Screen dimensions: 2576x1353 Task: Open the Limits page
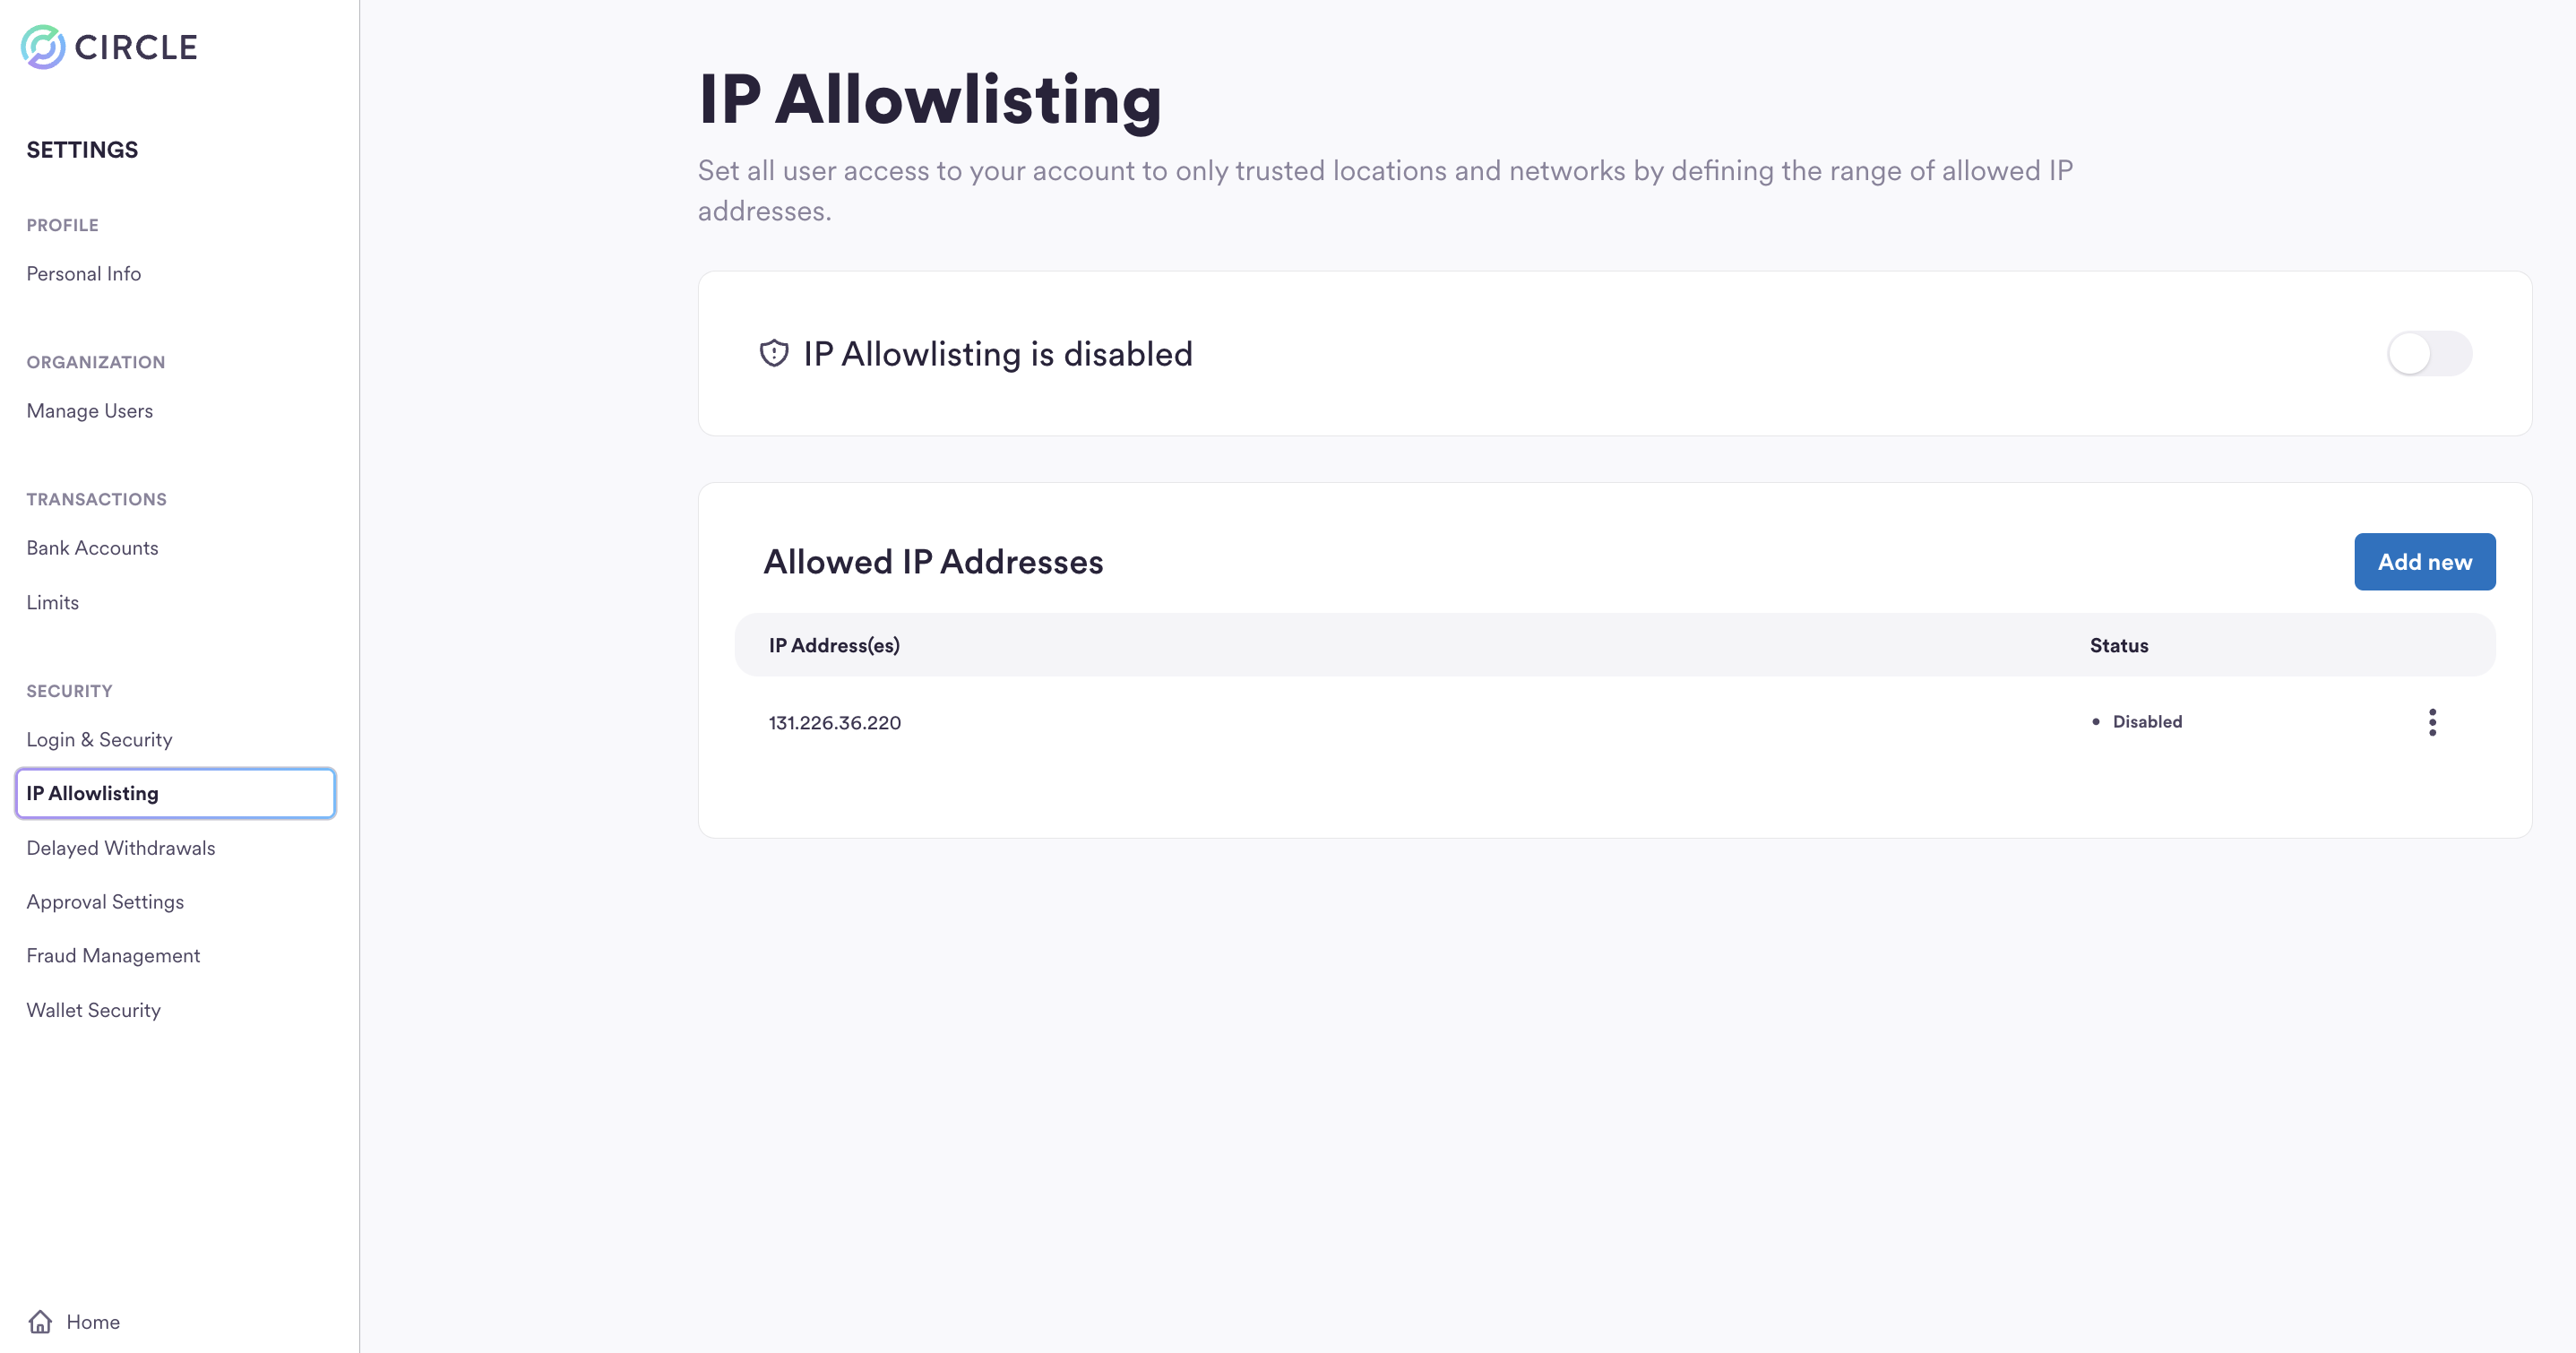(52, 601)
